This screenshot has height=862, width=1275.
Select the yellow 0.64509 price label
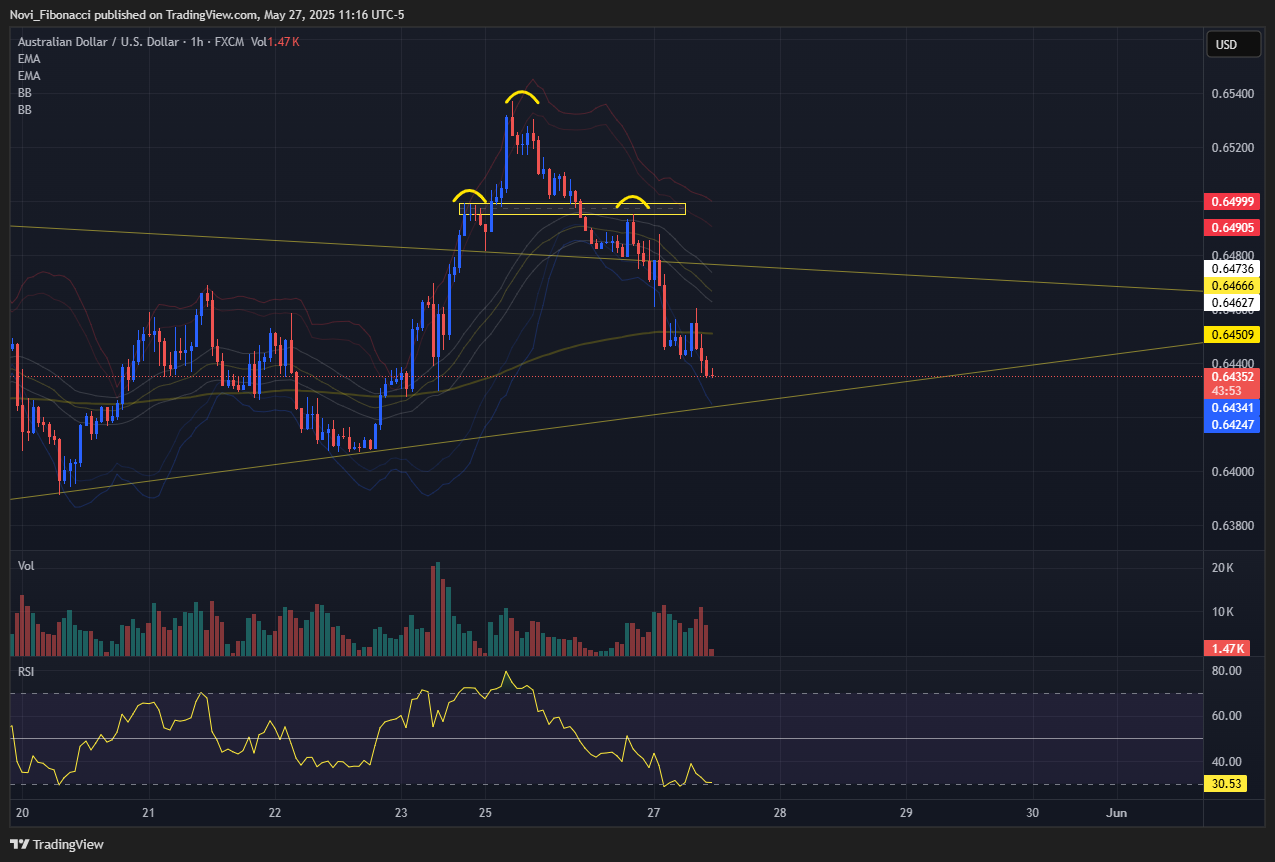click(x=1231, y=334)
